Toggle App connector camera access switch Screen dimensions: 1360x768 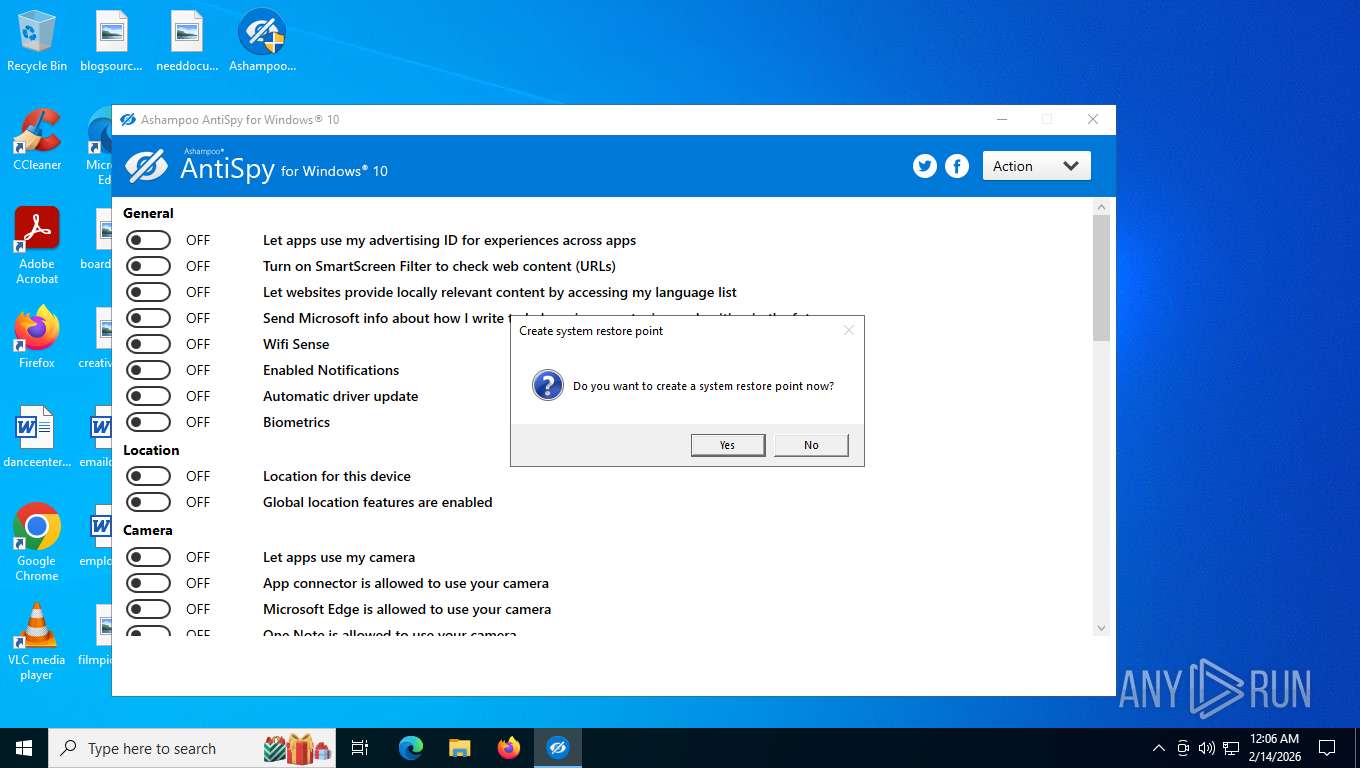(148, 583)
